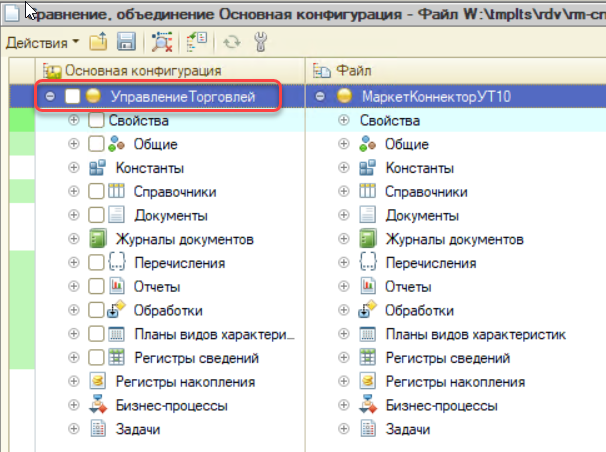Click the Регистры сведений grid icon in left tree
This screenshot has height=452, width=606.
point(116,357)
